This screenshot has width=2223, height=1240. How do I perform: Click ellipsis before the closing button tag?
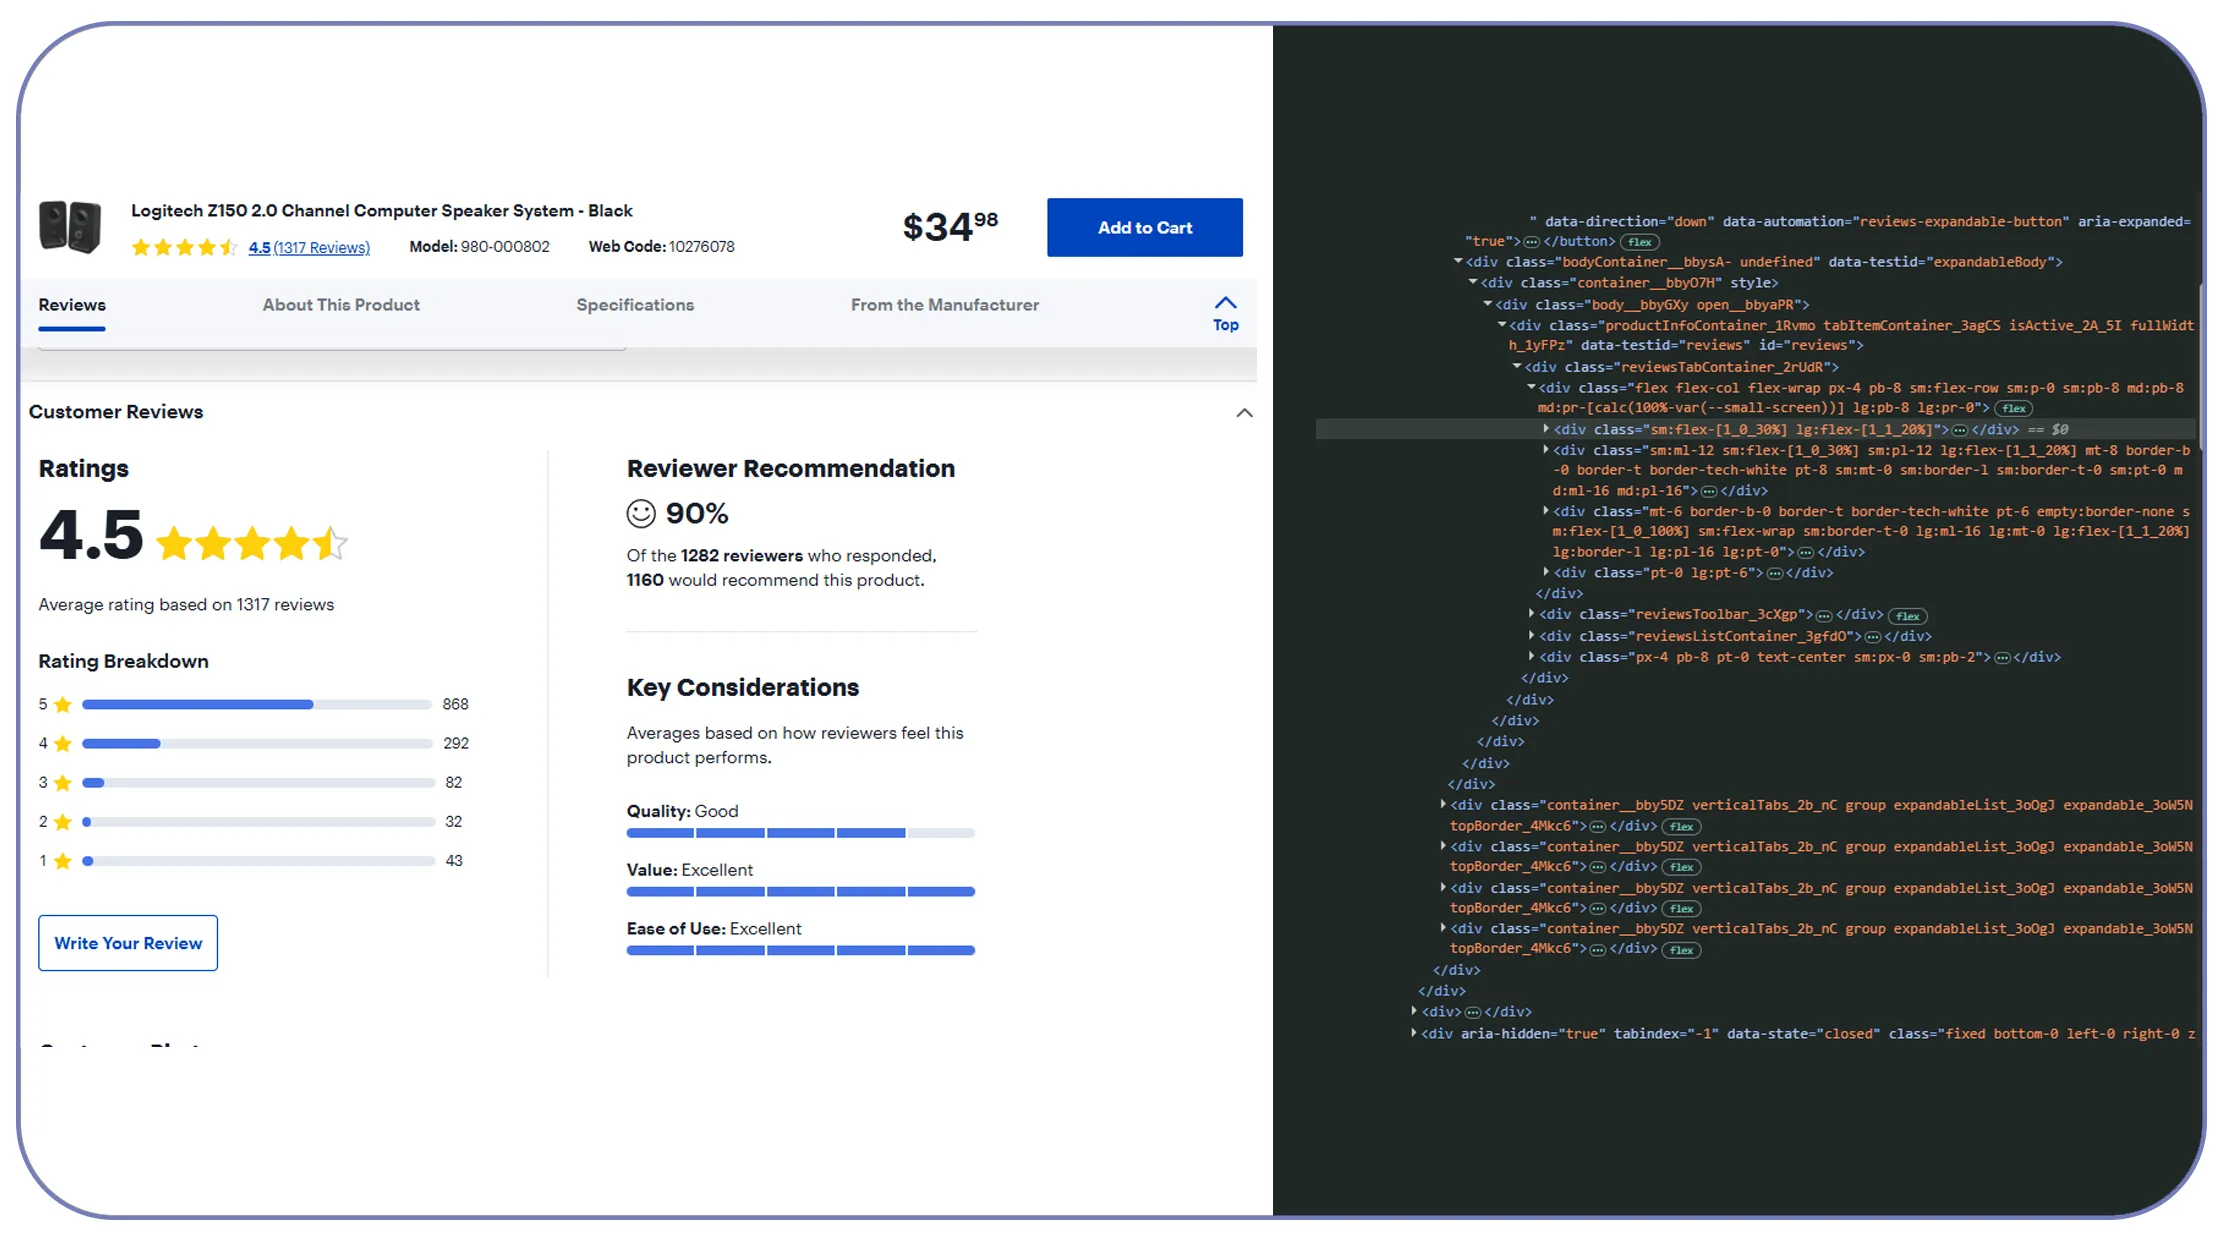tap(1532, 242)
